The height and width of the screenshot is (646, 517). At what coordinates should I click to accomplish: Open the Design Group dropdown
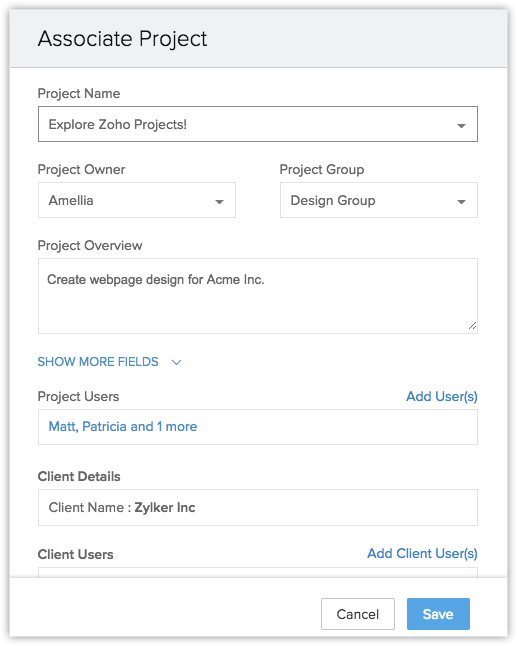(x=379, y=200)
